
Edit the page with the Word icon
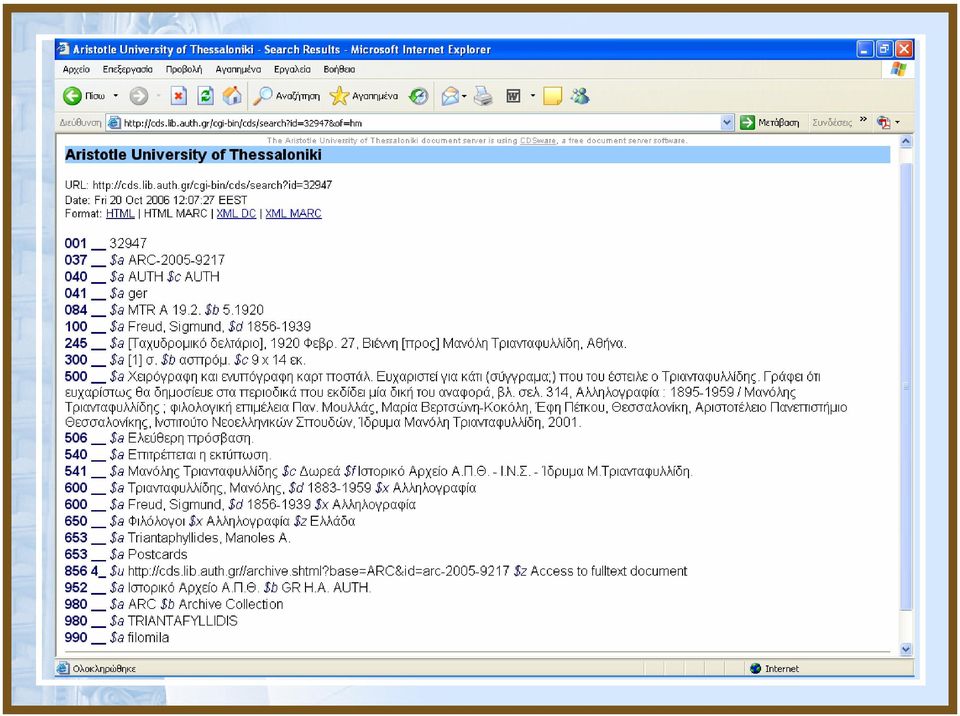pyautogui.click(x=513, y=96)
